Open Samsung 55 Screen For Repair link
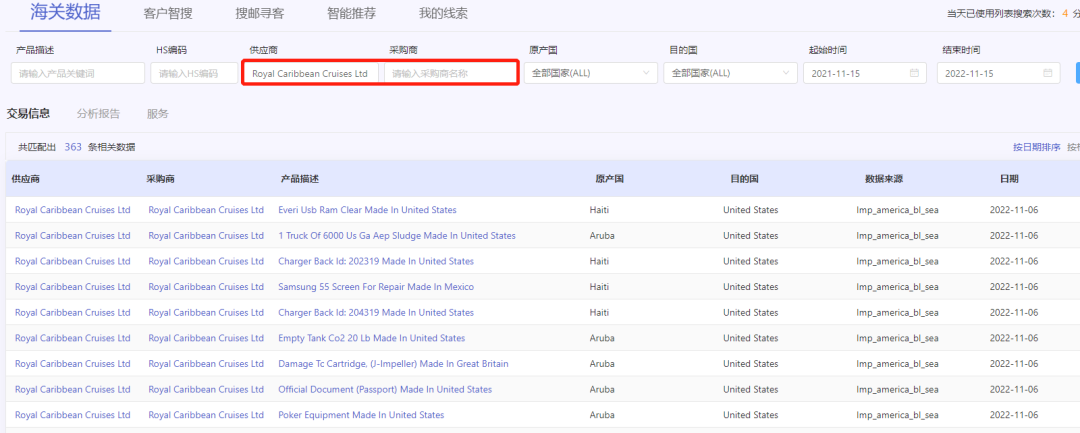The height and width of the screenshot is (433, 1080). tap(376, 287)
